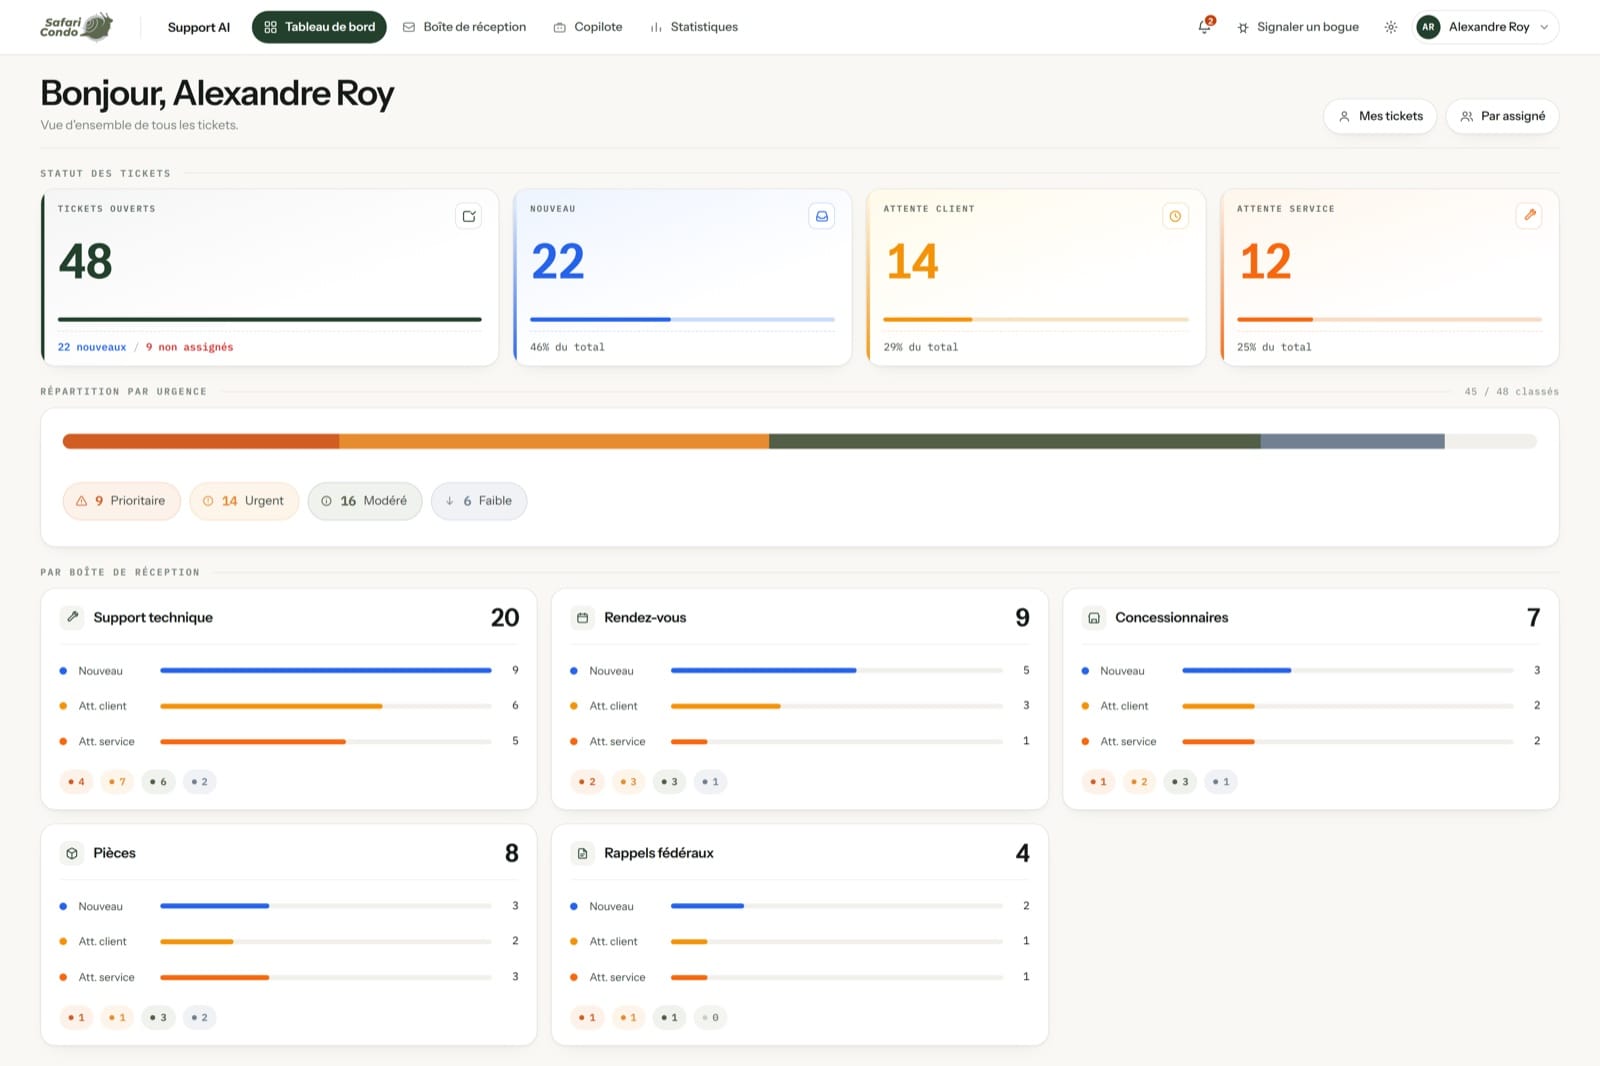Screen dimensions: 1600x1066
Task: Toggle the light theme sun icon
Action: 1390,27
